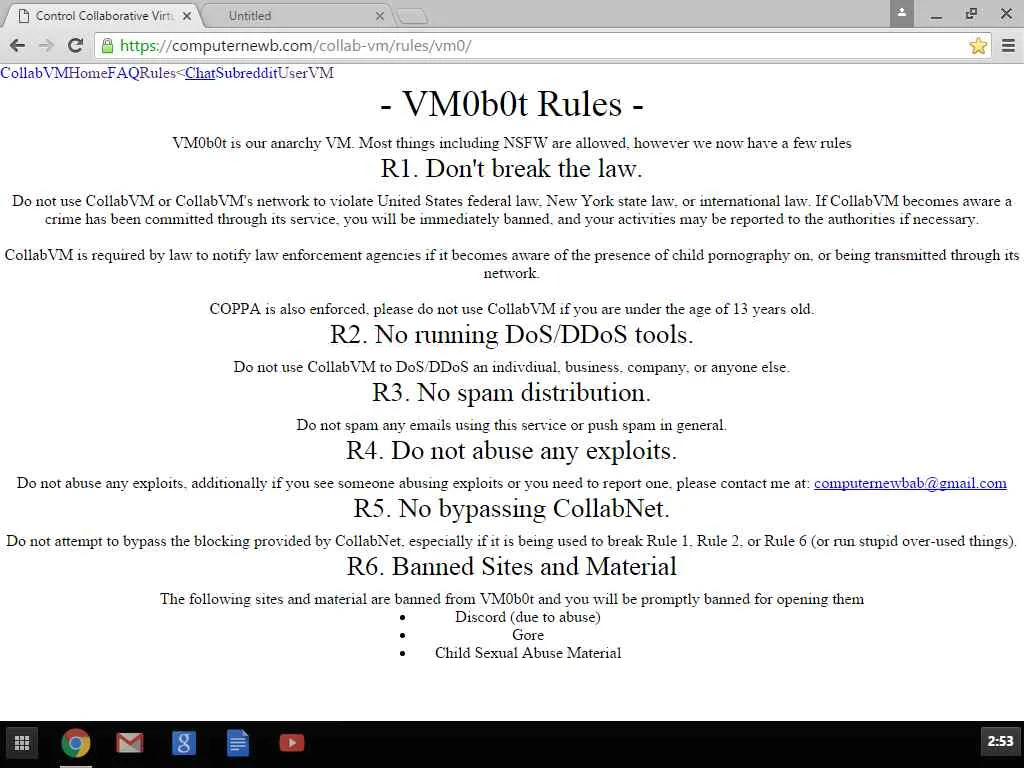Restore down the browser window
This screenshot has width=1024, height=768.
pyautogui.click(x=972, y=13)
